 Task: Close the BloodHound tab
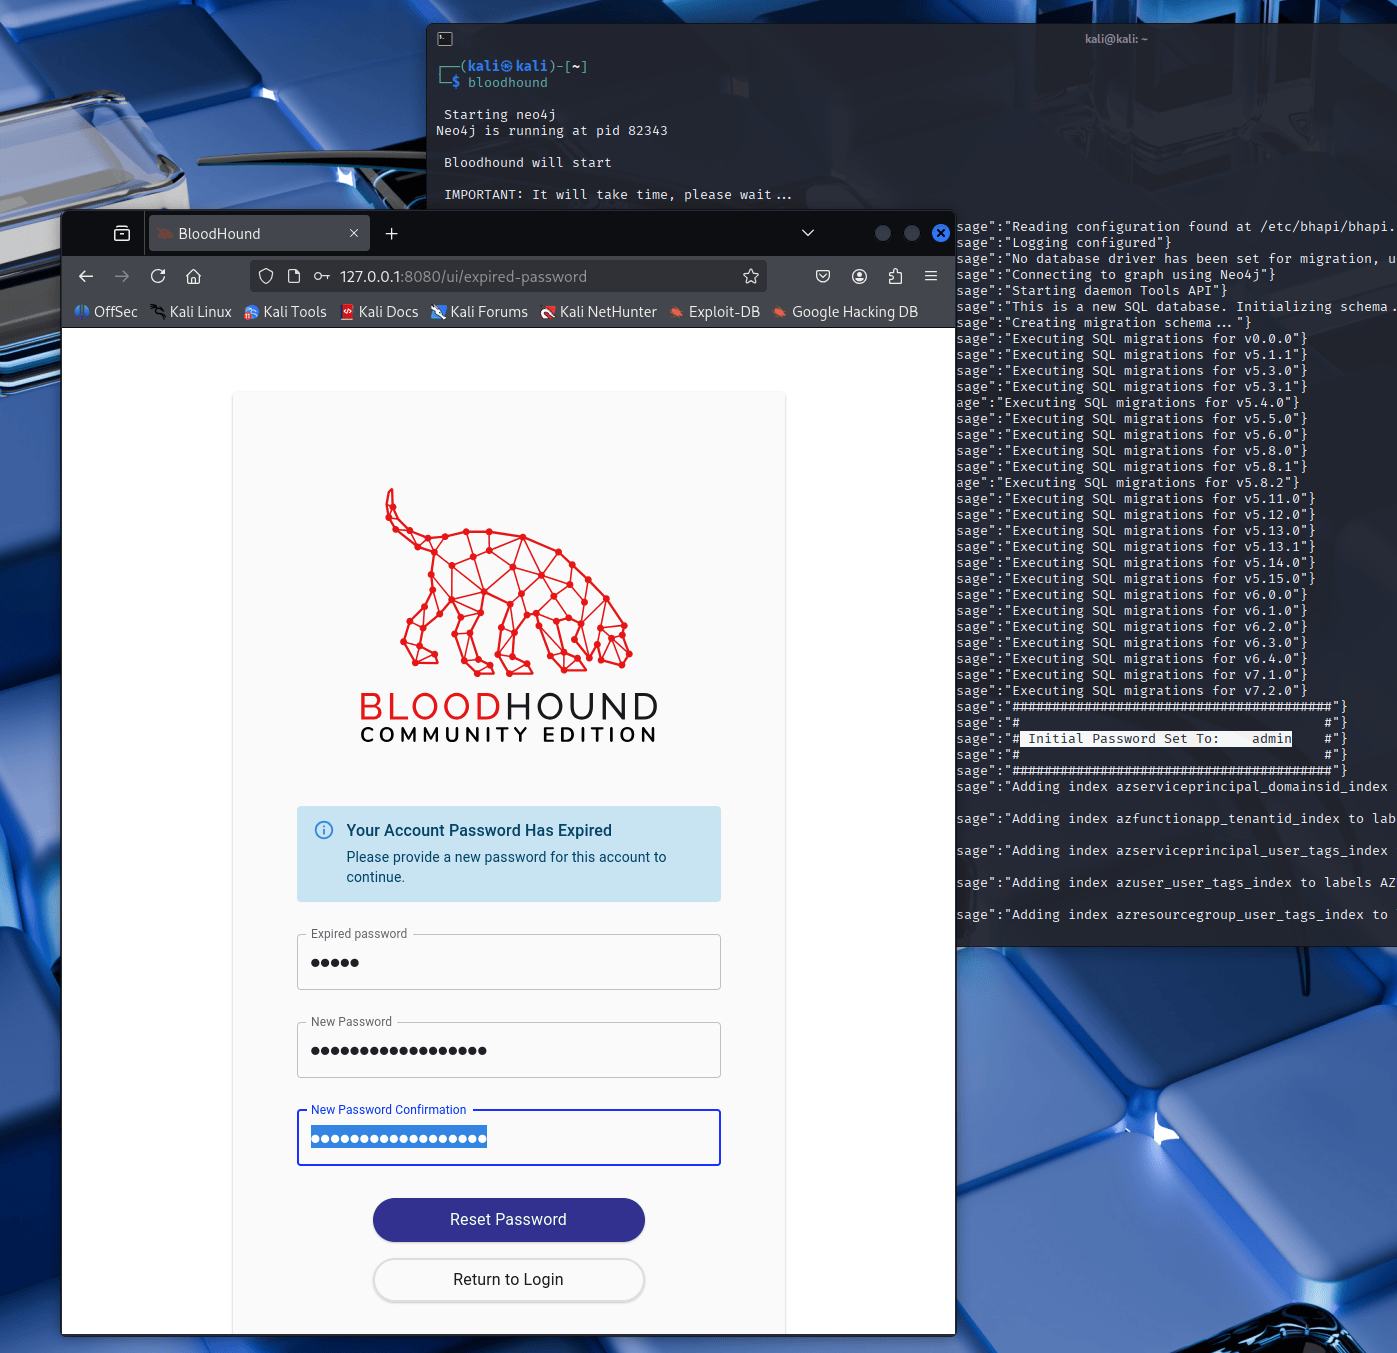coord(354,234)
